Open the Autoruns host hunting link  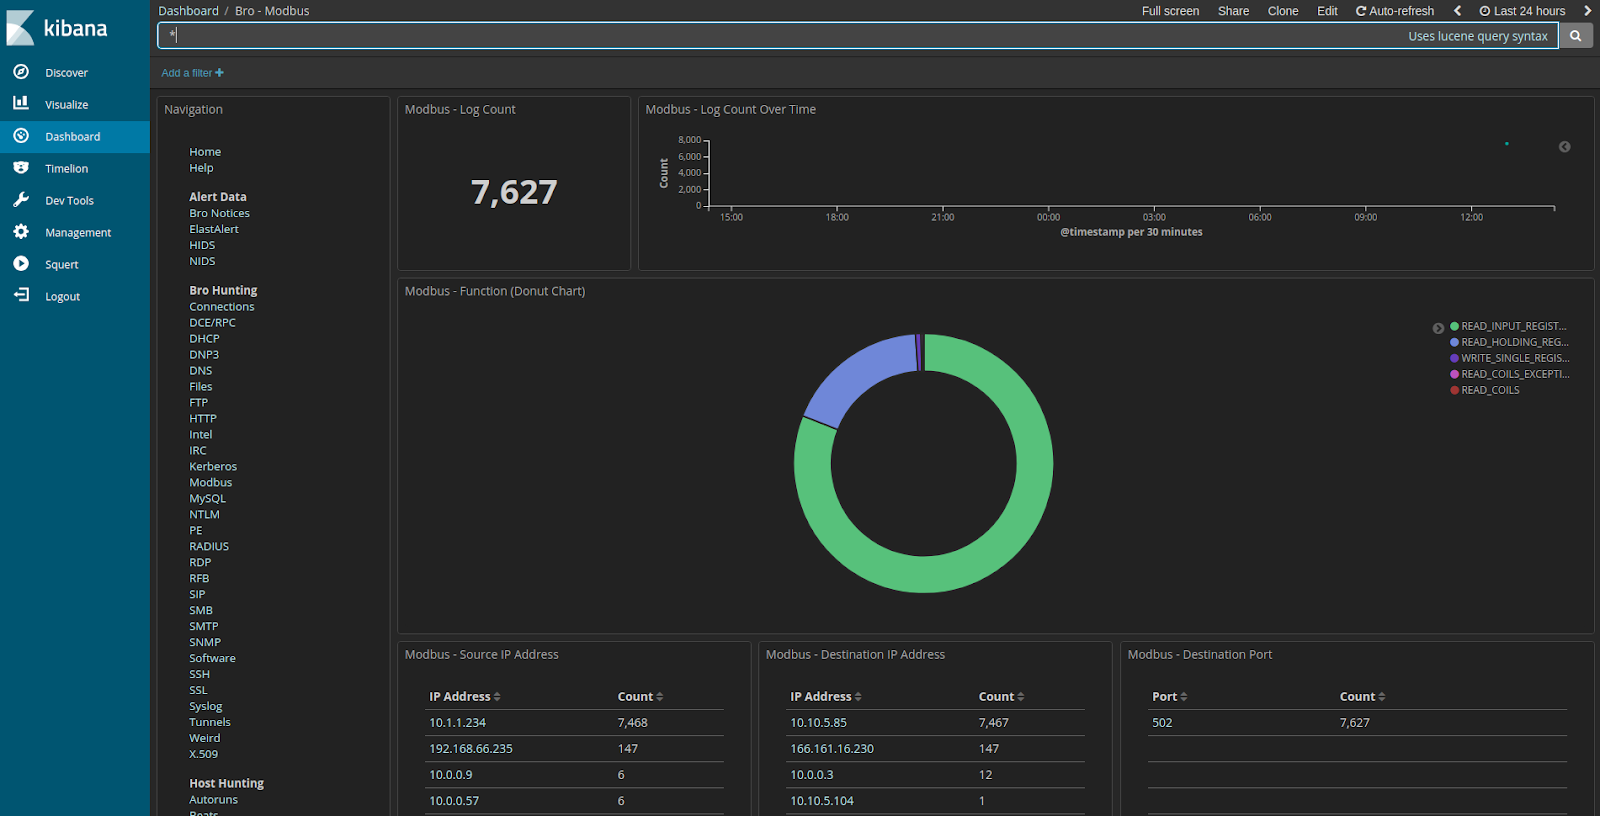(x=213, y=800)
